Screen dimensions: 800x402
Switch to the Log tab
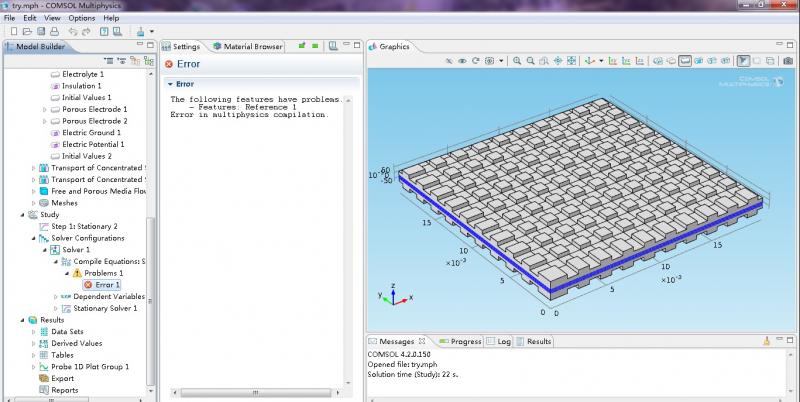click(498, 341)
